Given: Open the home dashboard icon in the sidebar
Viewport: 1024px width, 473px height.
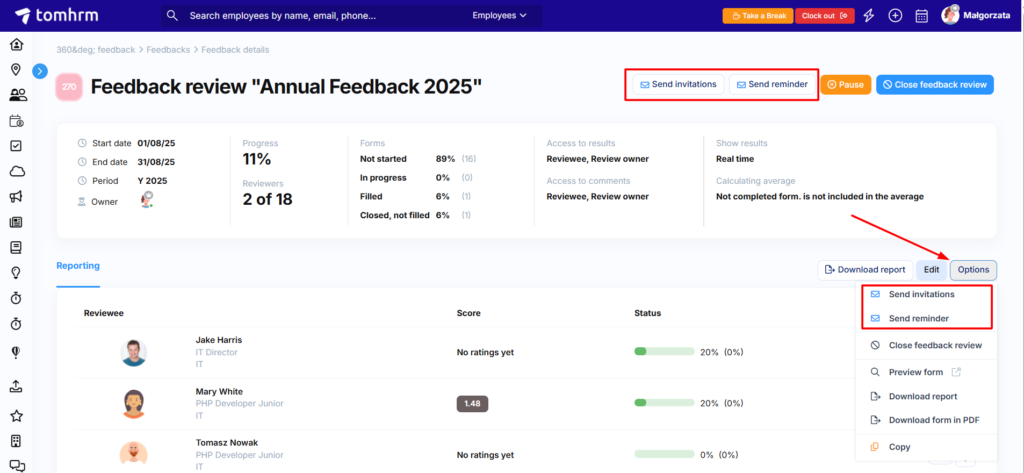Looking at the screenshot, I should [17, 44].
